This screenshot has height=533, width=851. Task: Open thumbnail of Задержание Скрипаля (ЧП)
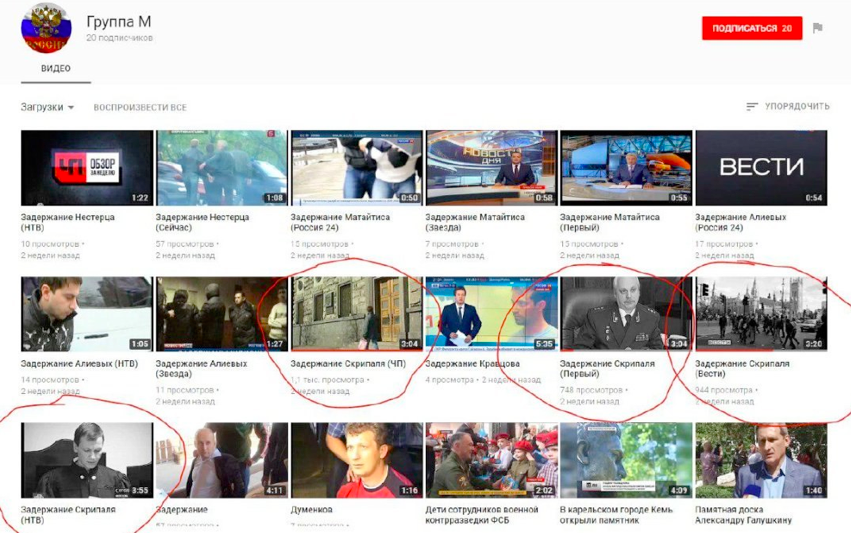(356, 314)
